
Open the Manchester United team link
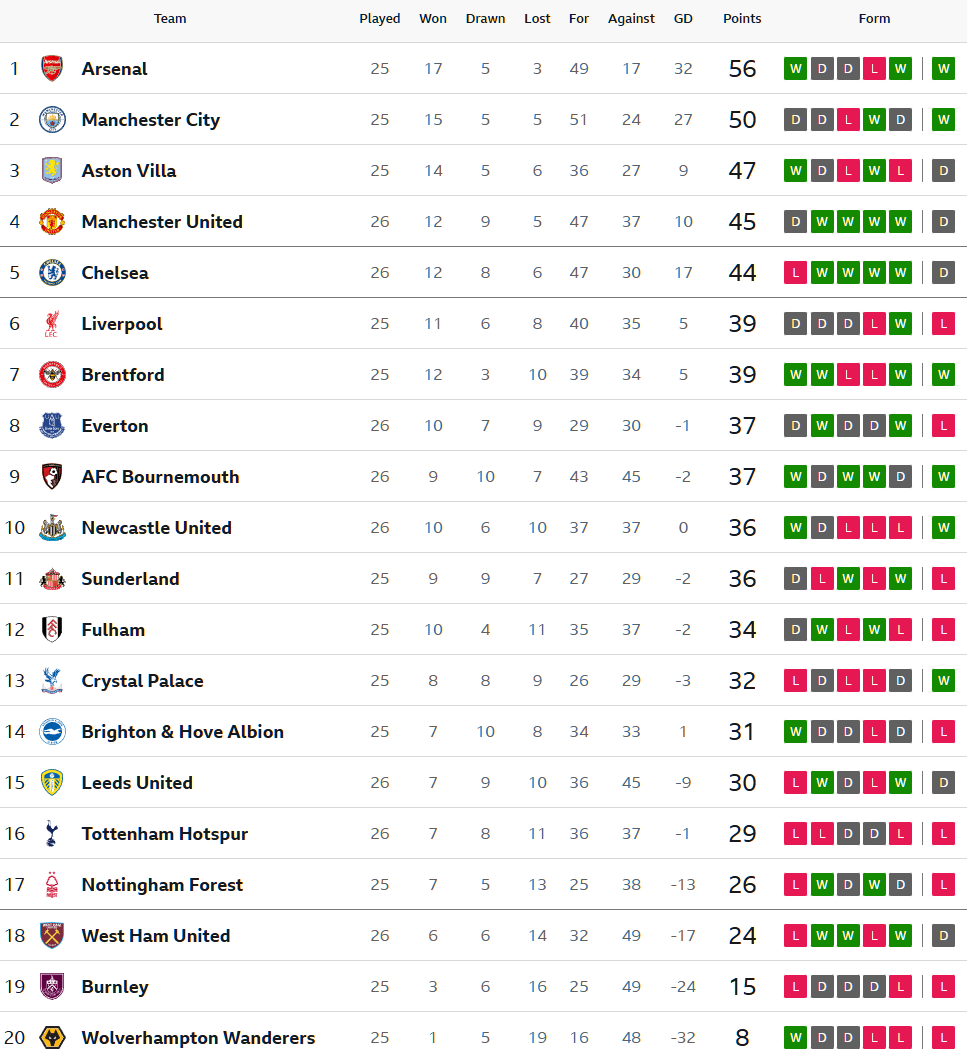162,222
